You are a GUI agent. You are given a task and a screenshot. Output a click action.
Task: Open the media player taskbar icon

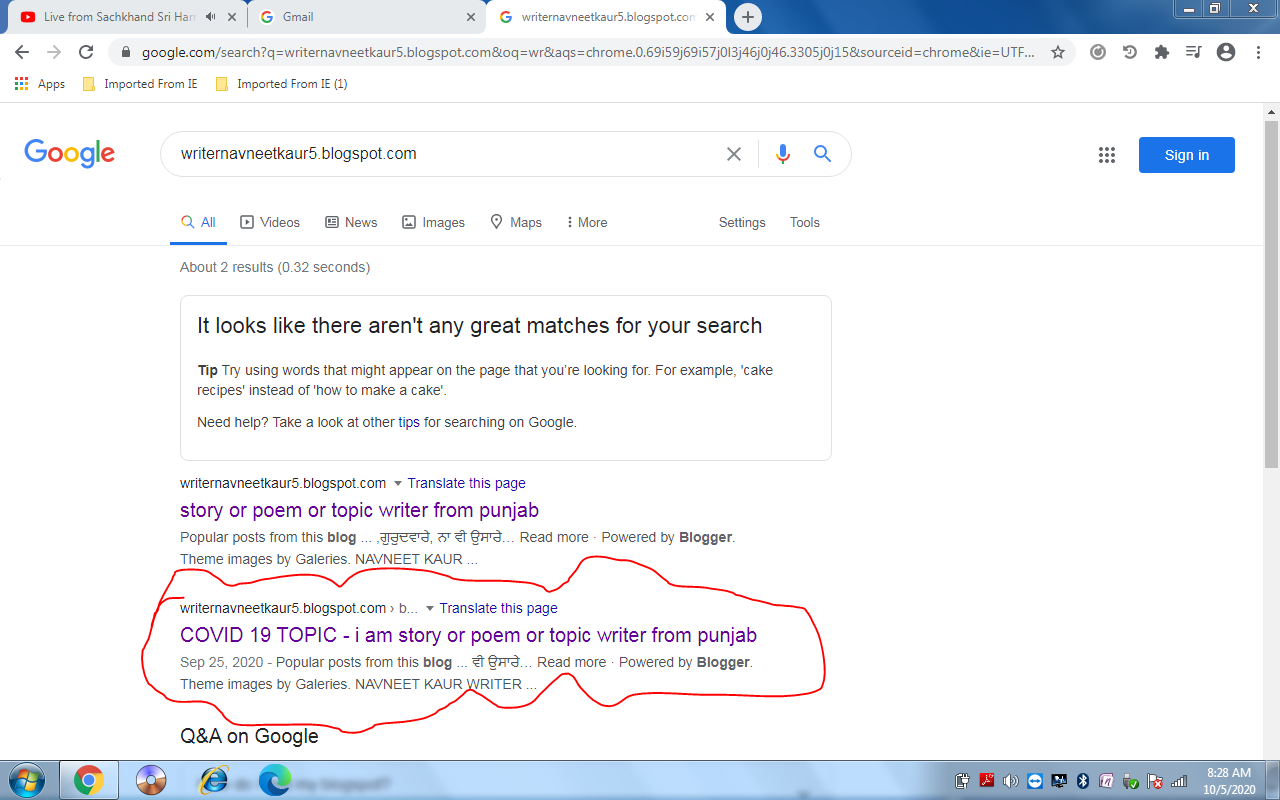coord(151,780)
